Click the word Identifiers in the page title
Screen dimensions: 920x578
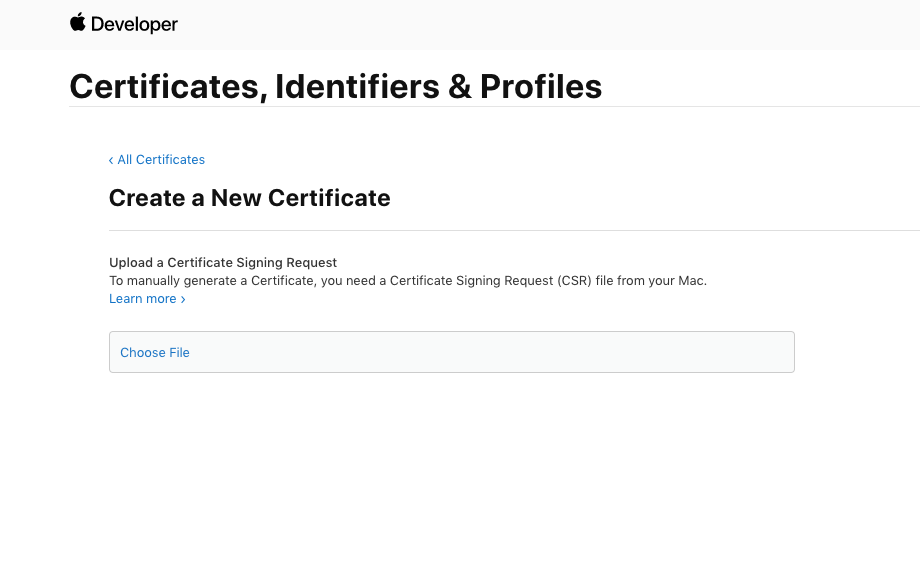click(357, 87)
